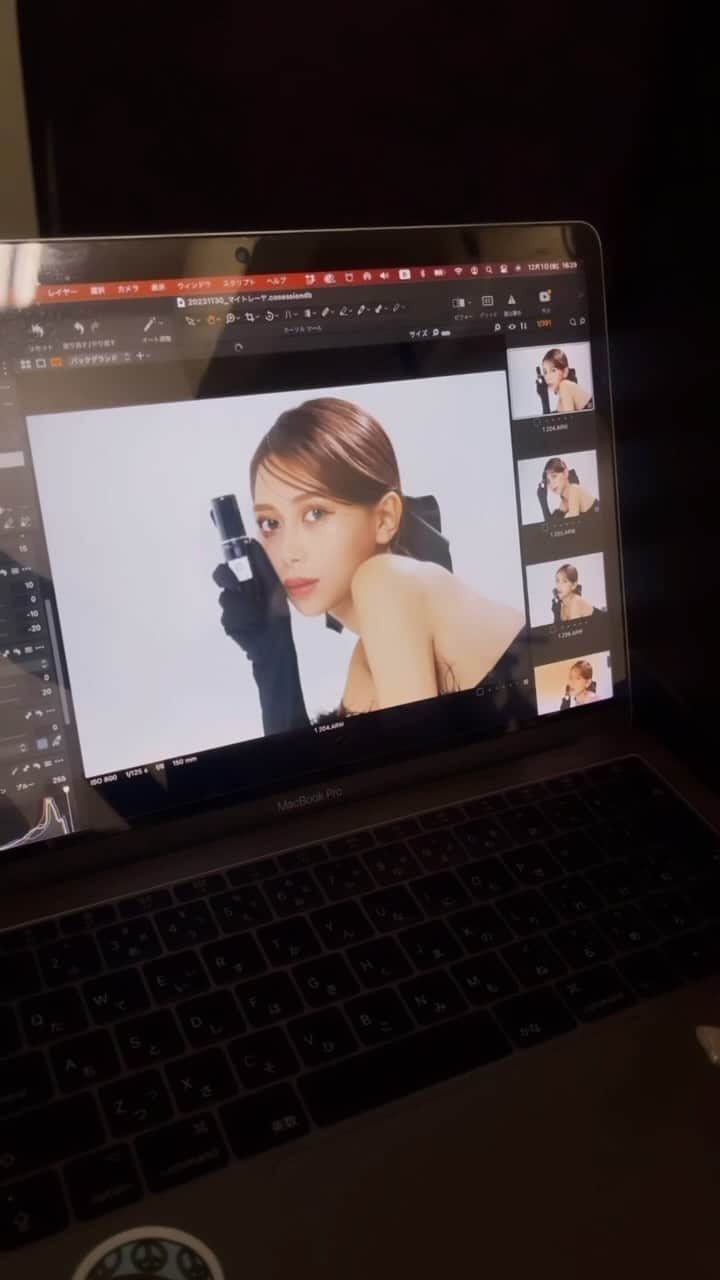Click the 1204.ARW filename below viewer
The height and width of the screenshot is (1280, 720).
328,729
